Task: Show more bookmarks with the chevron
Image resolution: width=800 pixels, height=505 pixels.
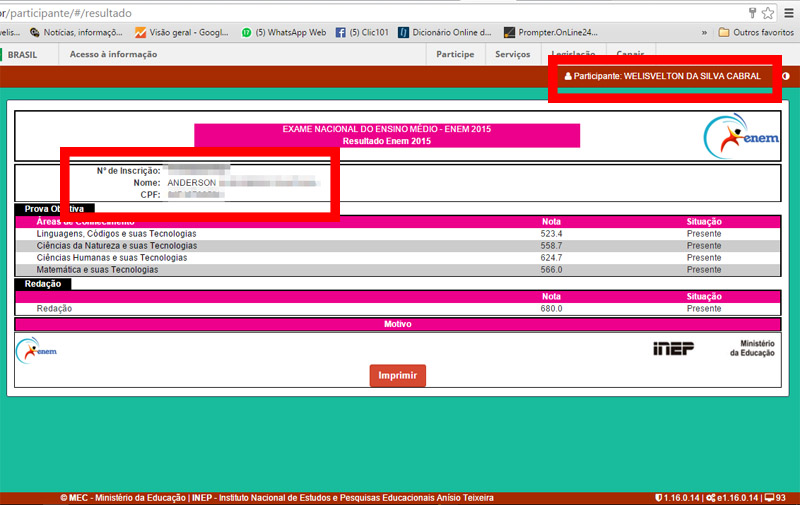Action: pos(704,33)
